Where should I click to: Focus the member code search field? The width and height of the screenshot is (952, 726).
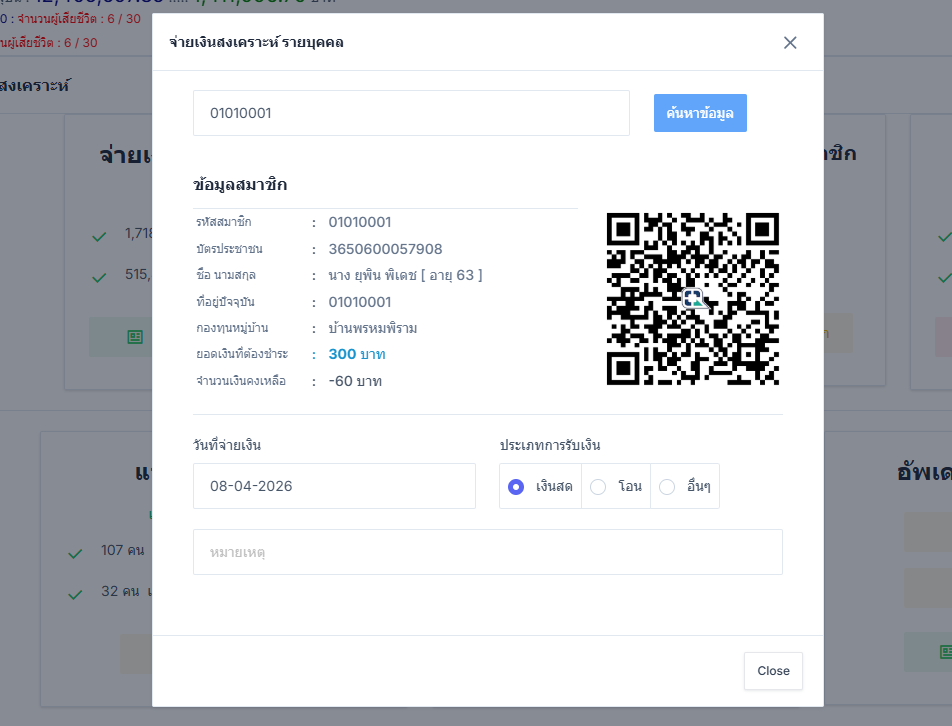tap(411, 113)
